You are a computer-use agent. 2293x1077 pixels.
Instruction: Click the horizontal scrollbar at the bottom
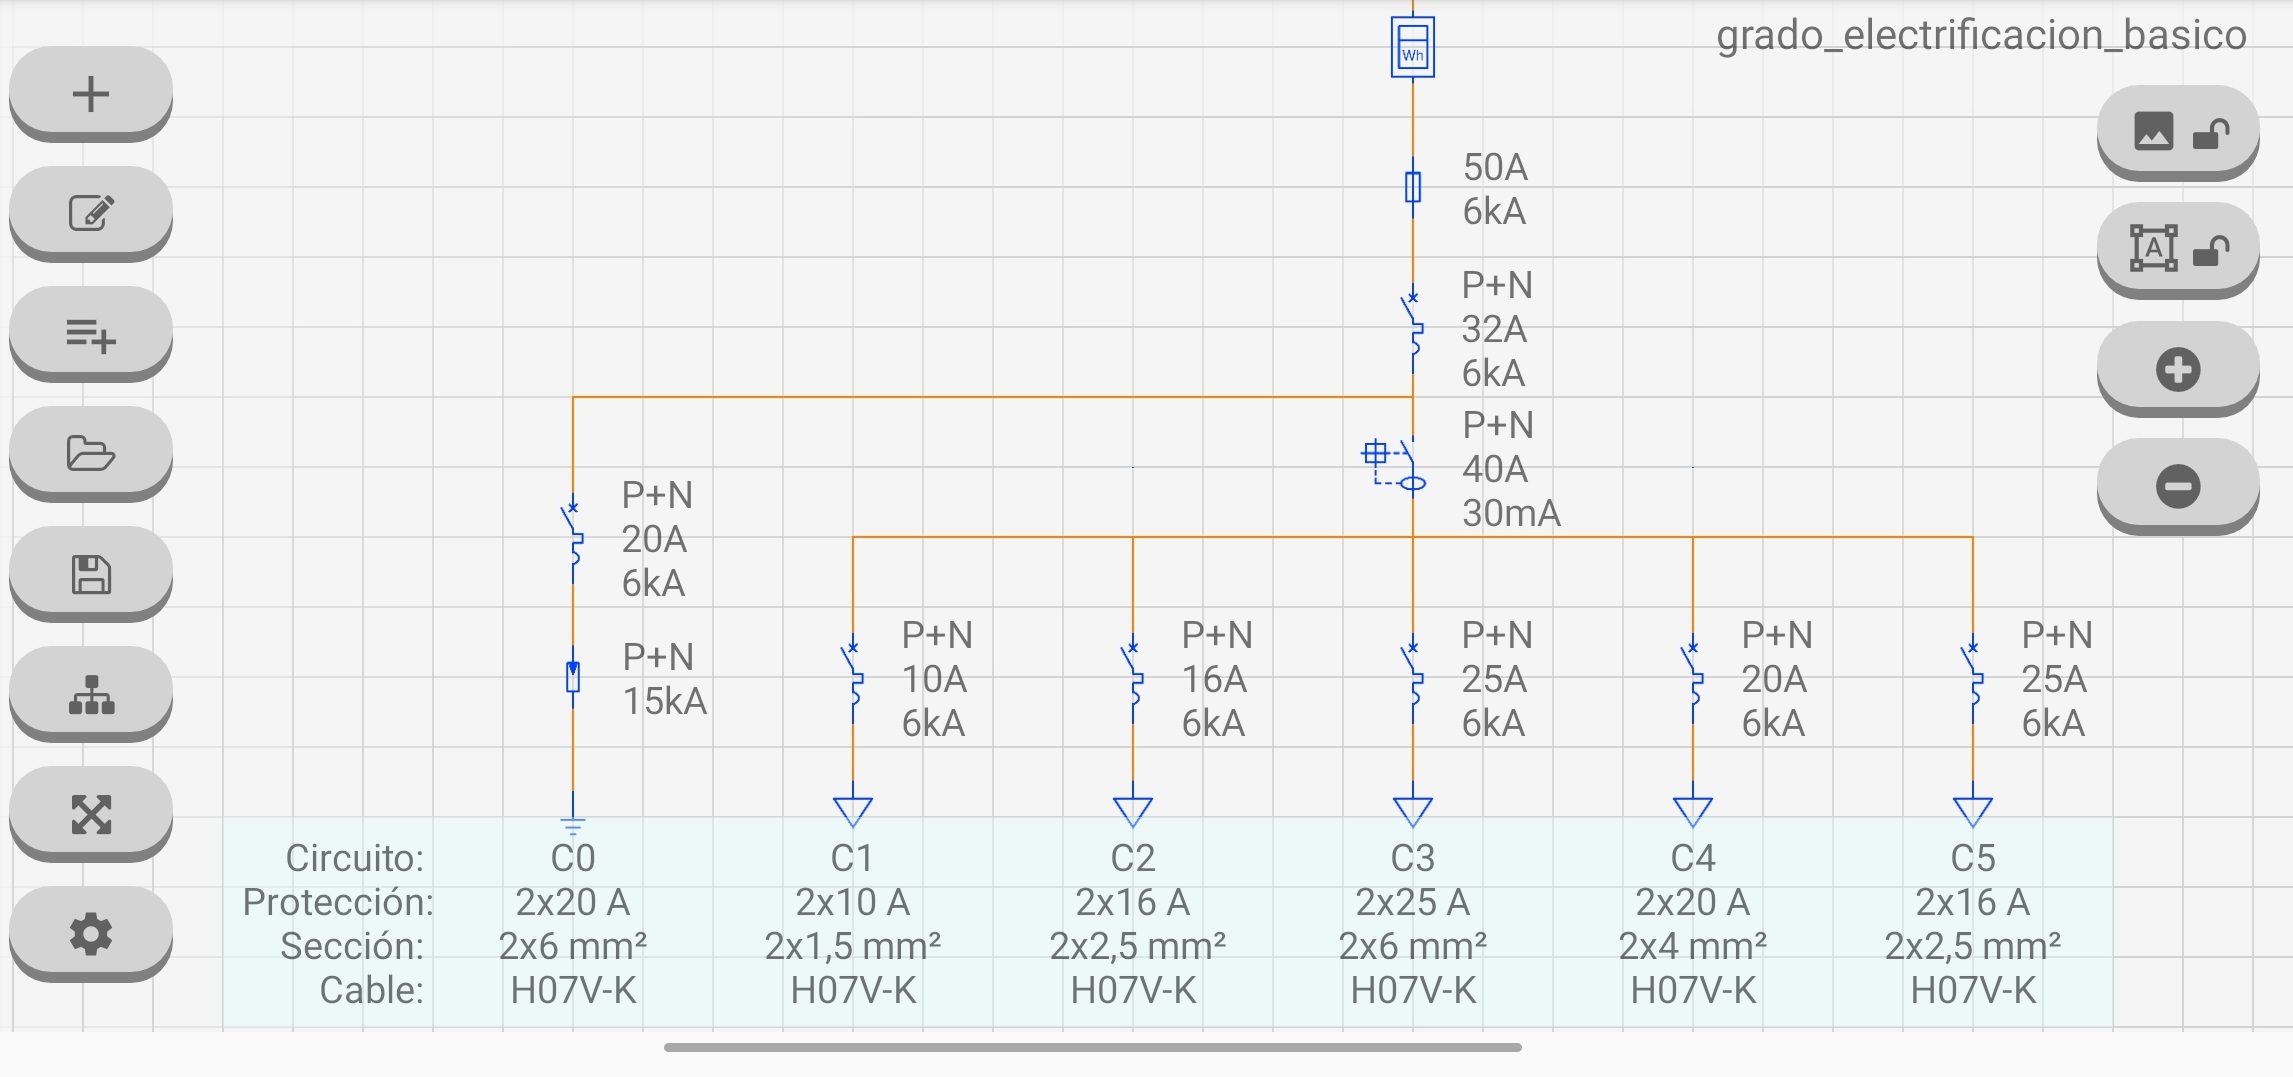1090,1048
